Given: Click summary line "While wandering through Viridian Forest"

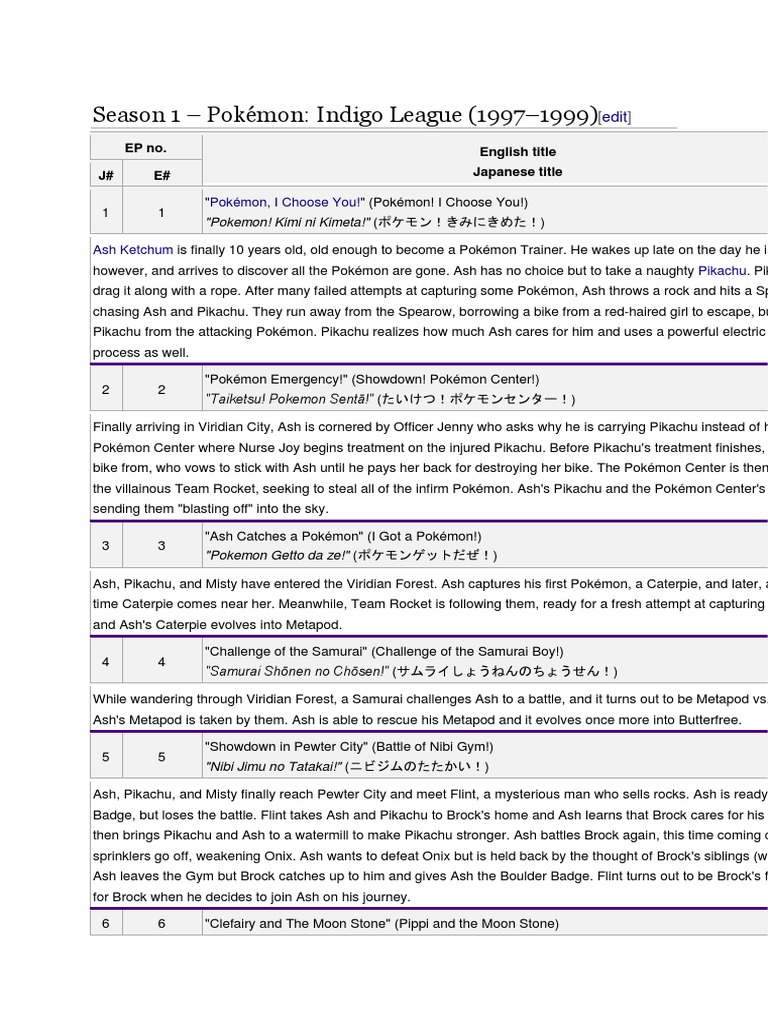Looking at the screenshot, I should point(430,699).
